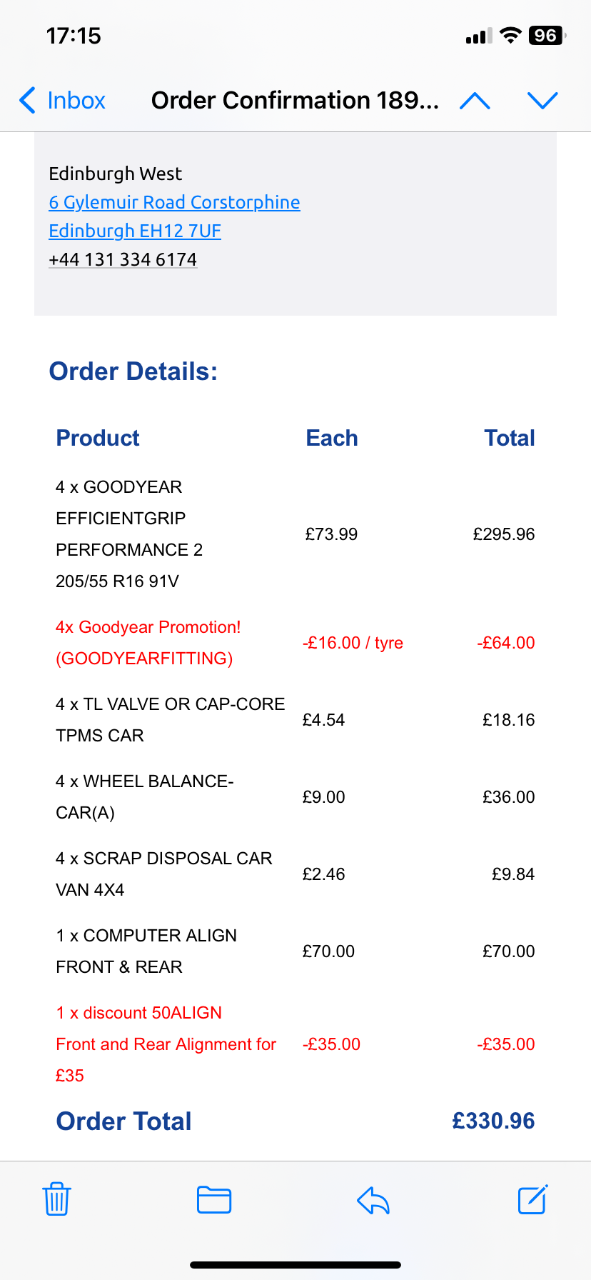Tap the Order Confirmation subject title
The image size is (591, 1280).
pyautogui.click(x=294, y=100)
